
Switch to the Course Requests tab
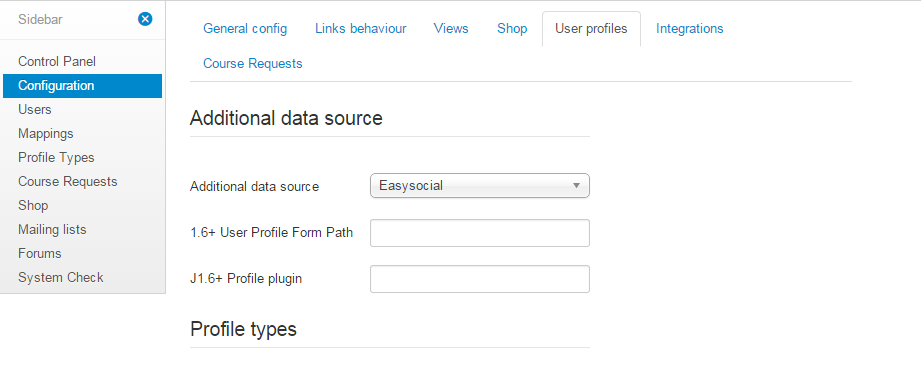pyautogui.click(x=253, y=63)
